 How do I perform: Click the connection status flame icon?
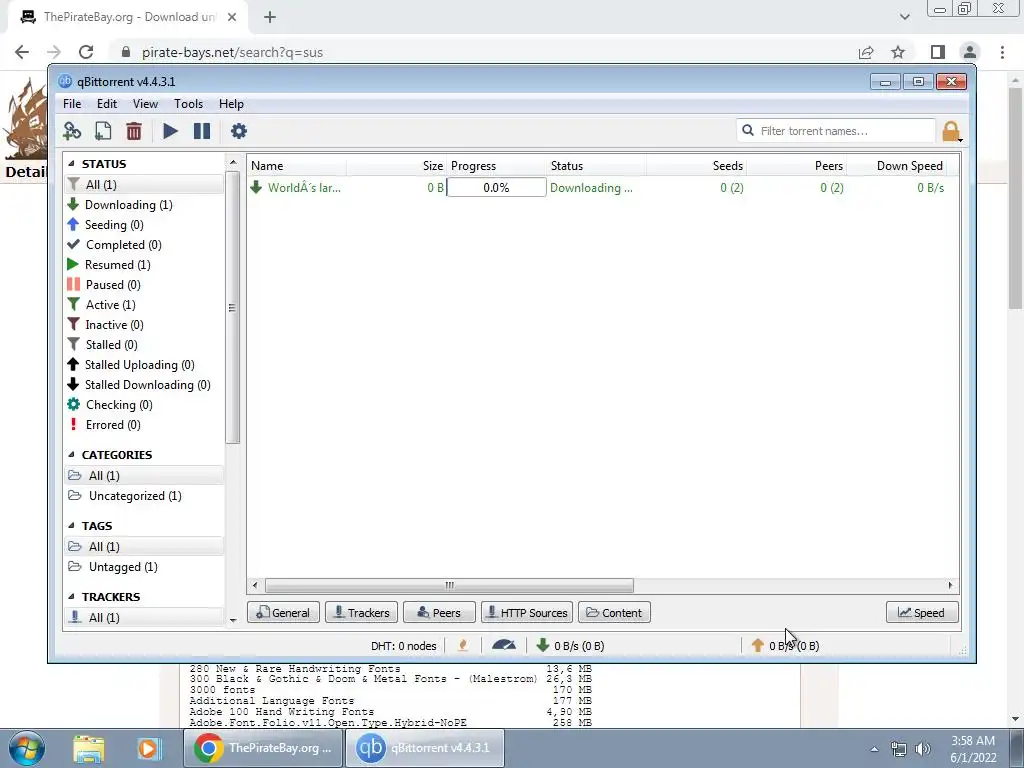pos(463,646)
